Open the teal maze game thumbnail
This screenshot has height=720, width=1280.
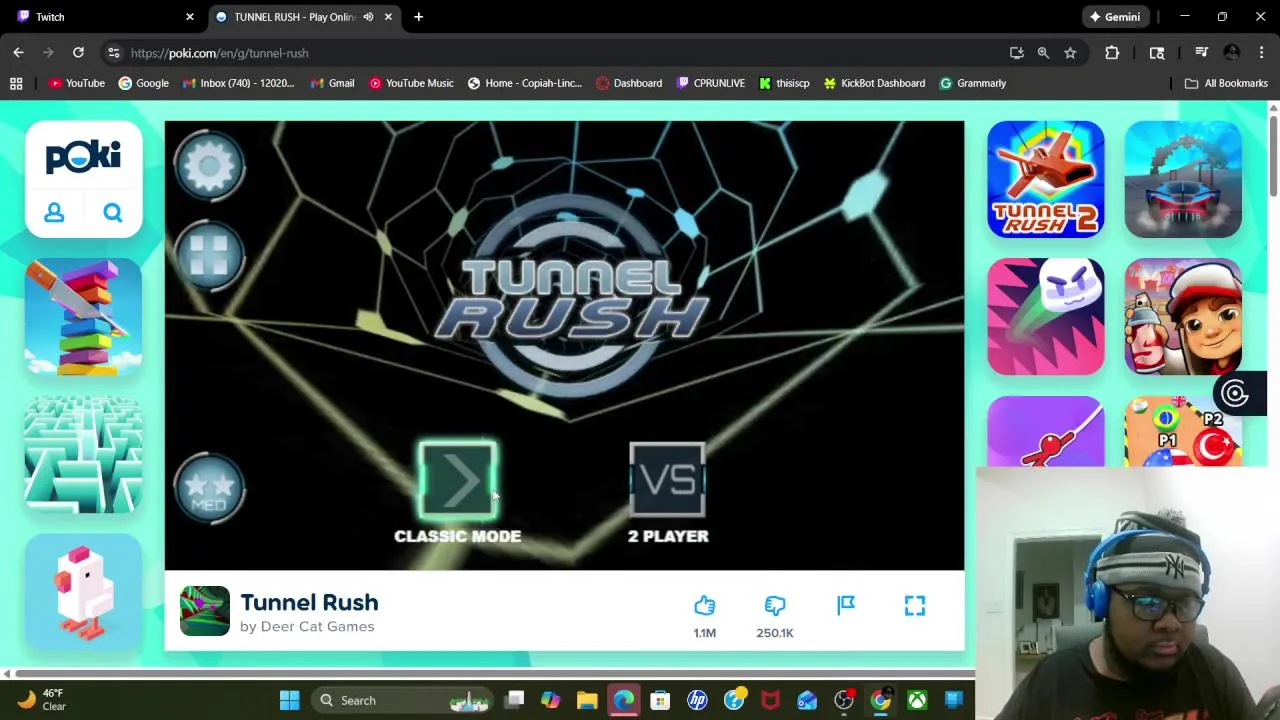pos(84,455)
